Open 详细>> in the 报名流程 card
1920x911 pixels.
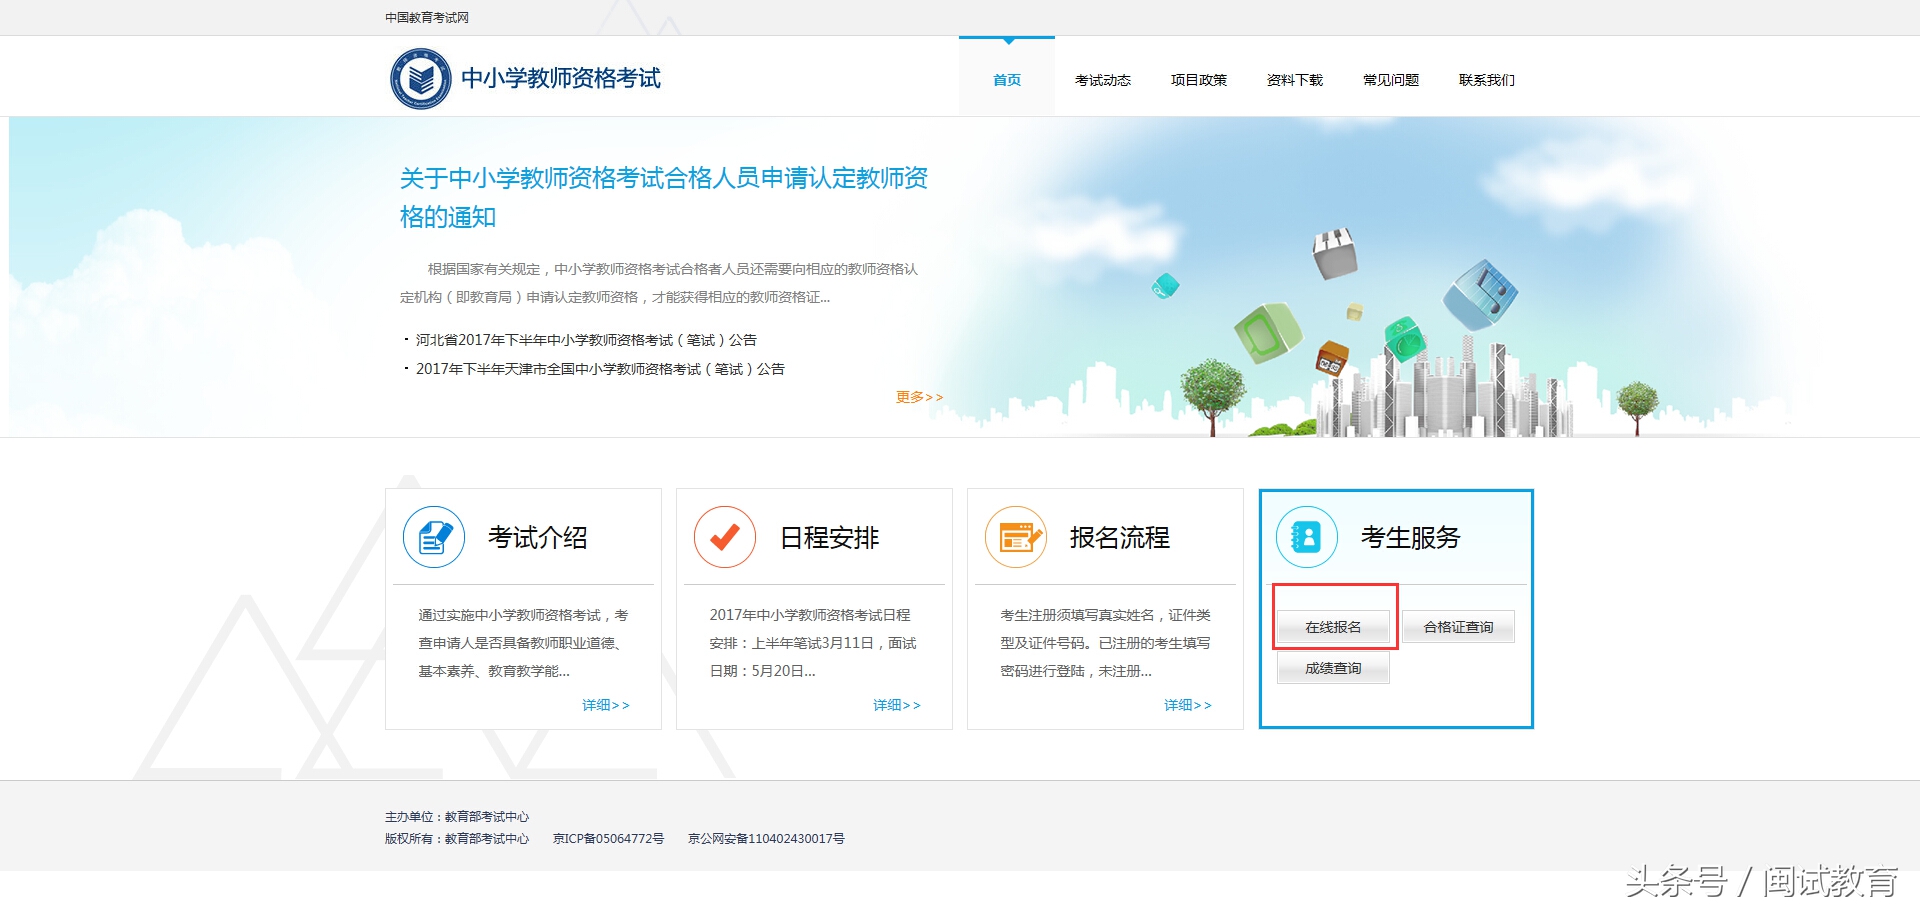[1188, 705]
